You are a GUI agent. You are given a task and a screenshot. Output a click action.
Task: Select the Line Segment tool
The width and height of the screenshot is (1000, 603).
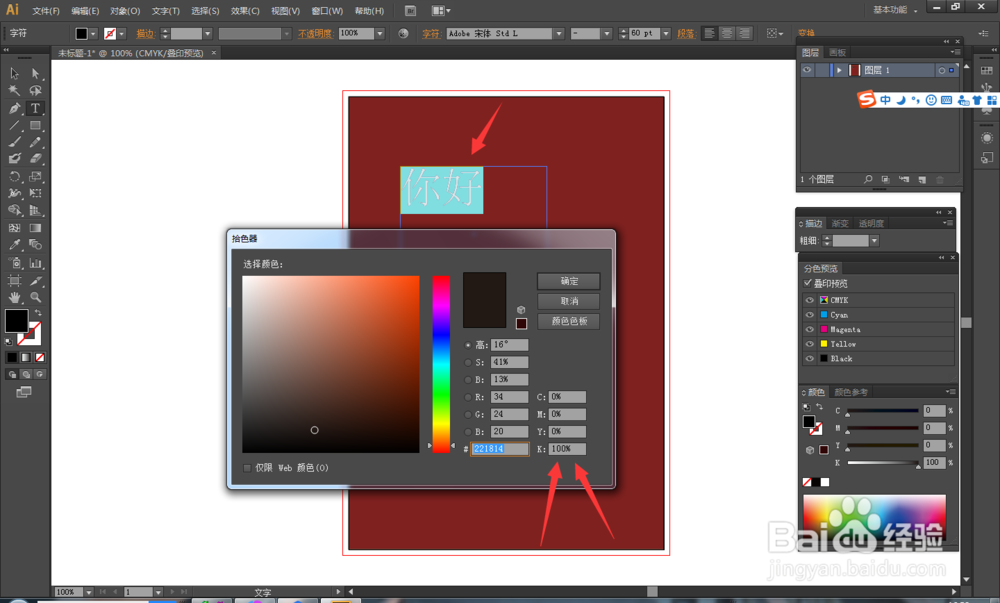coord(14,126)
